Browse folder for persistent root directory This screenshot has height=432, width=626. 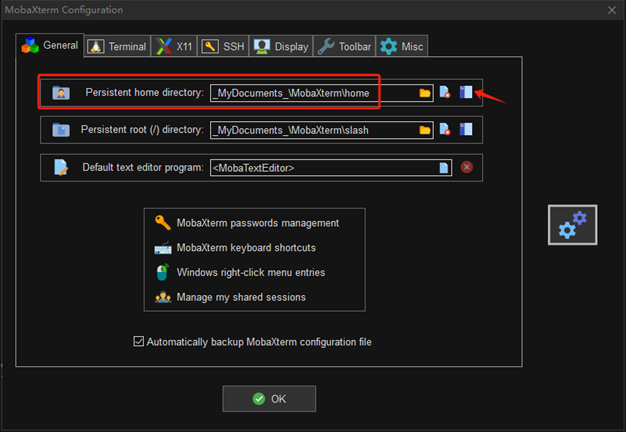(x=425, y=130)
